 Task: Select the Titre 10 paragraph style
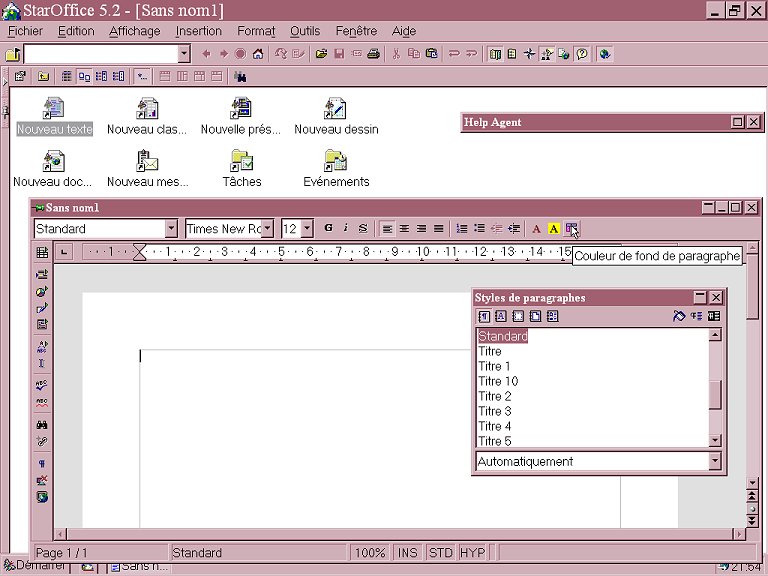(x=498, y=382)
